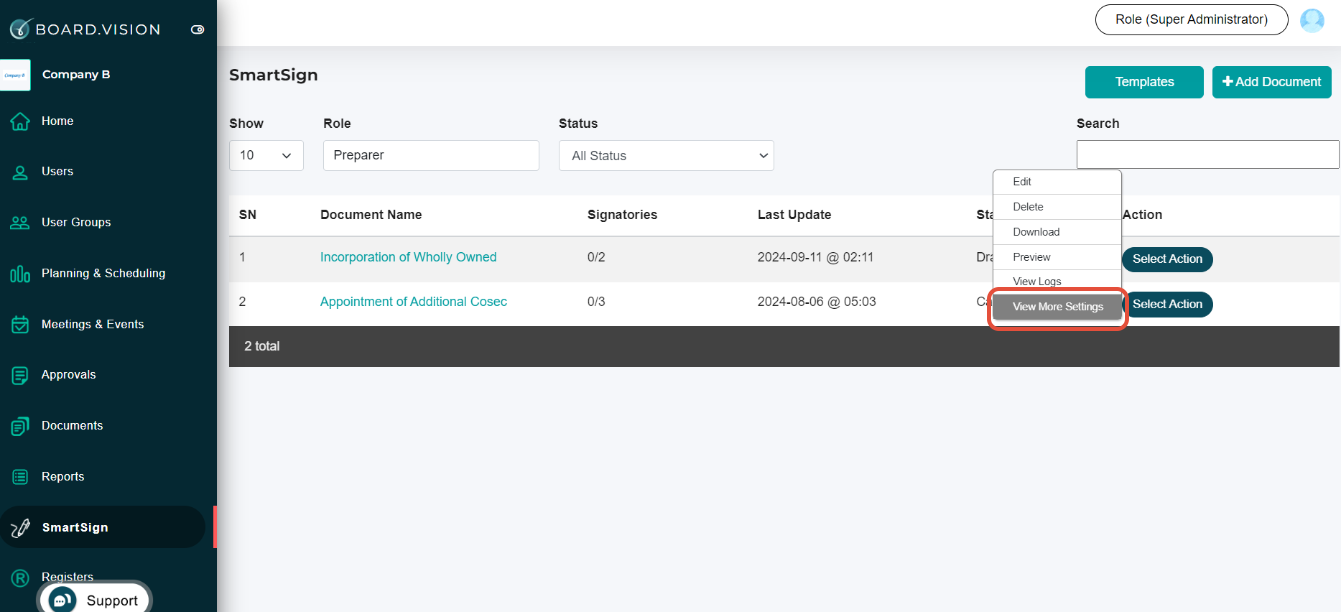Click the SmartSign pen icon

(x=19, y=528)
